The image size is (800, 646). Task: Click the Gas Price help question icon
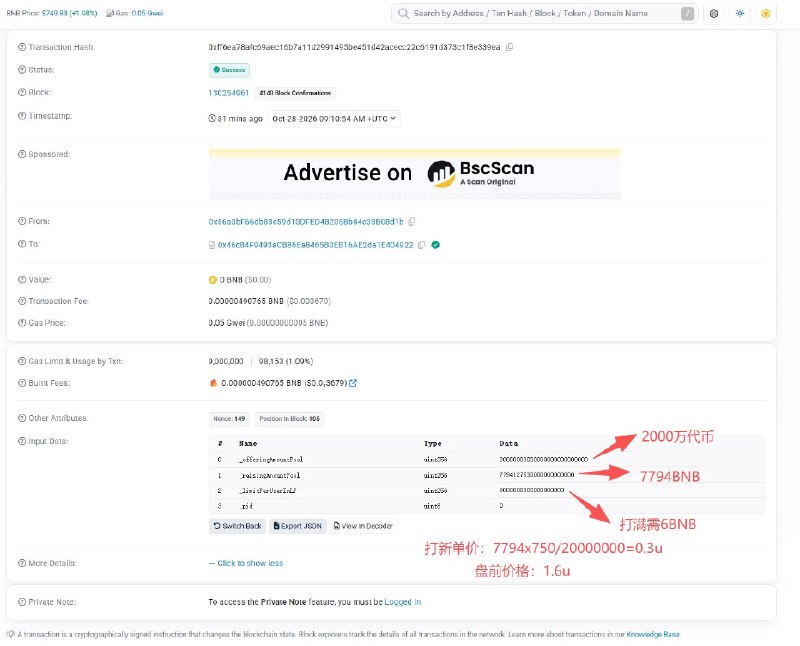click(x=22, y=323)
